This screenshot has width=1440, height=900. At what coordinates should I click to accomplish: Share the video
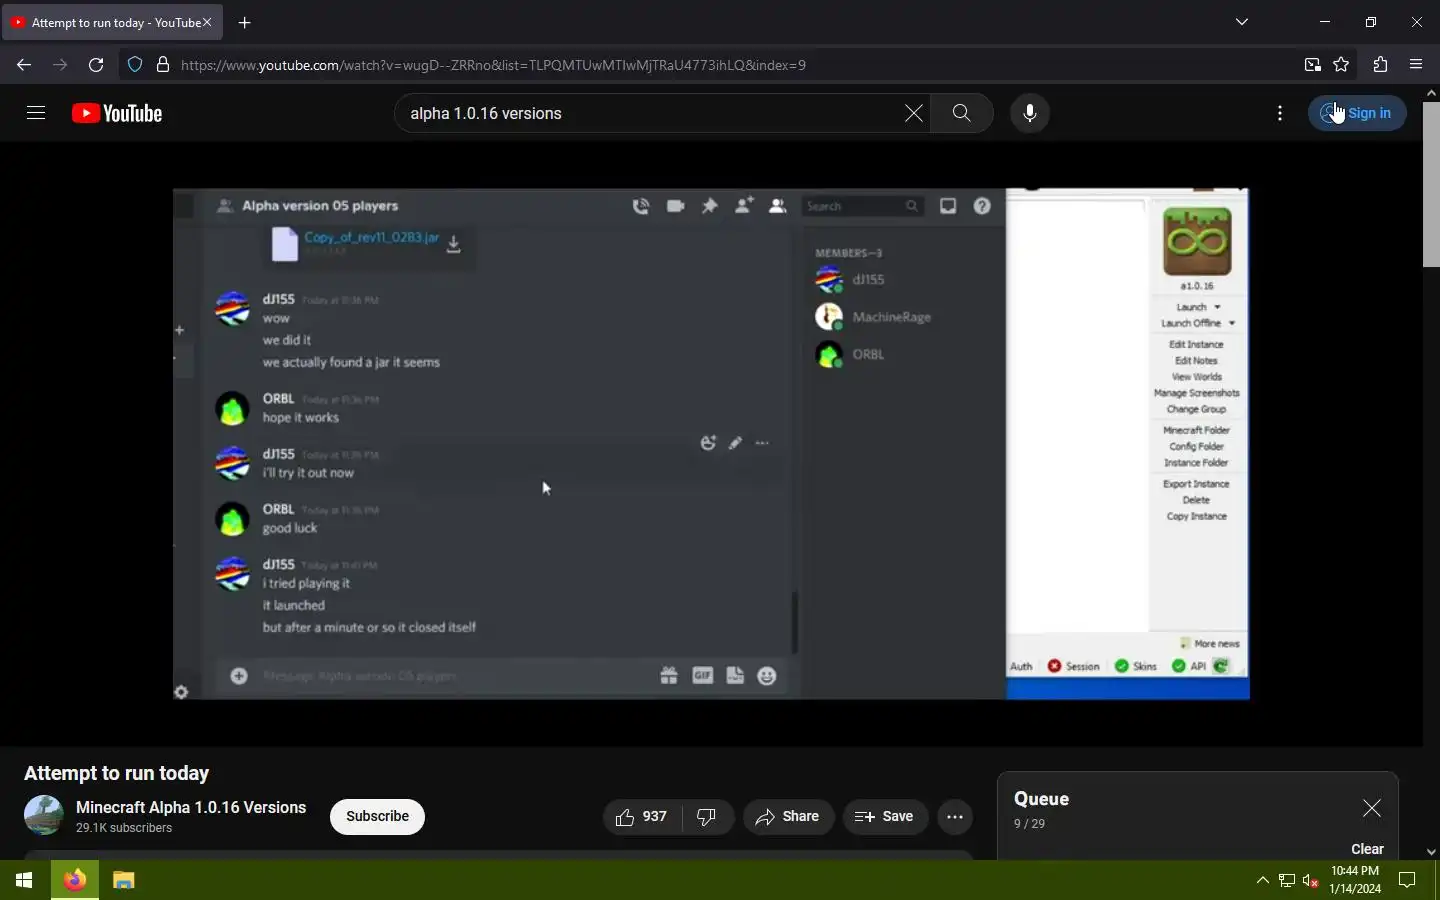[788, 817]
